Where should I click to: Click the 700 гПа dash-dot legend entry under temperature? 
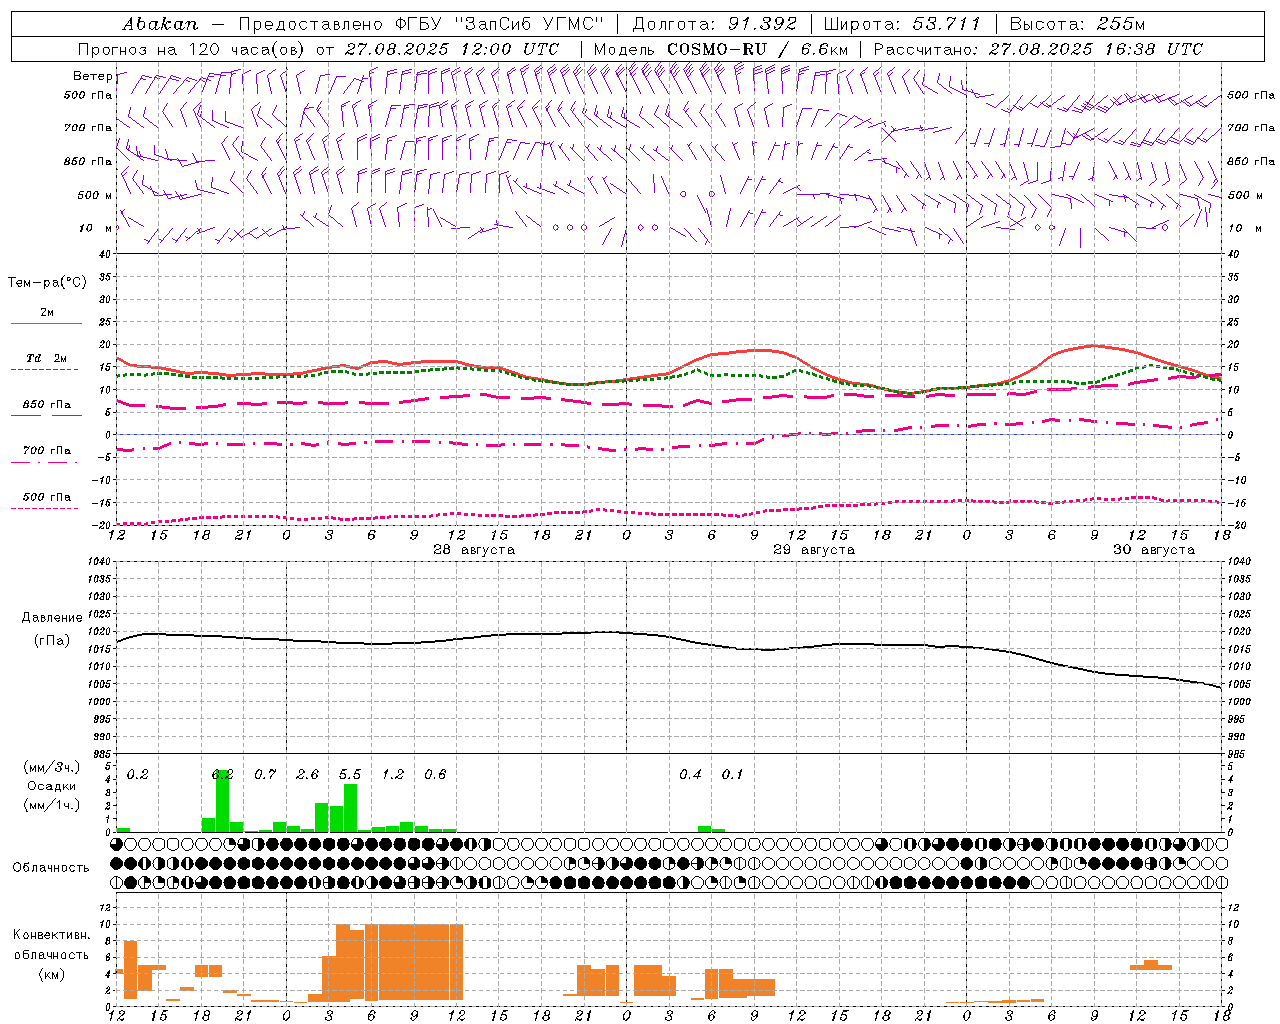pyautogui.click(x=46, y=454)
